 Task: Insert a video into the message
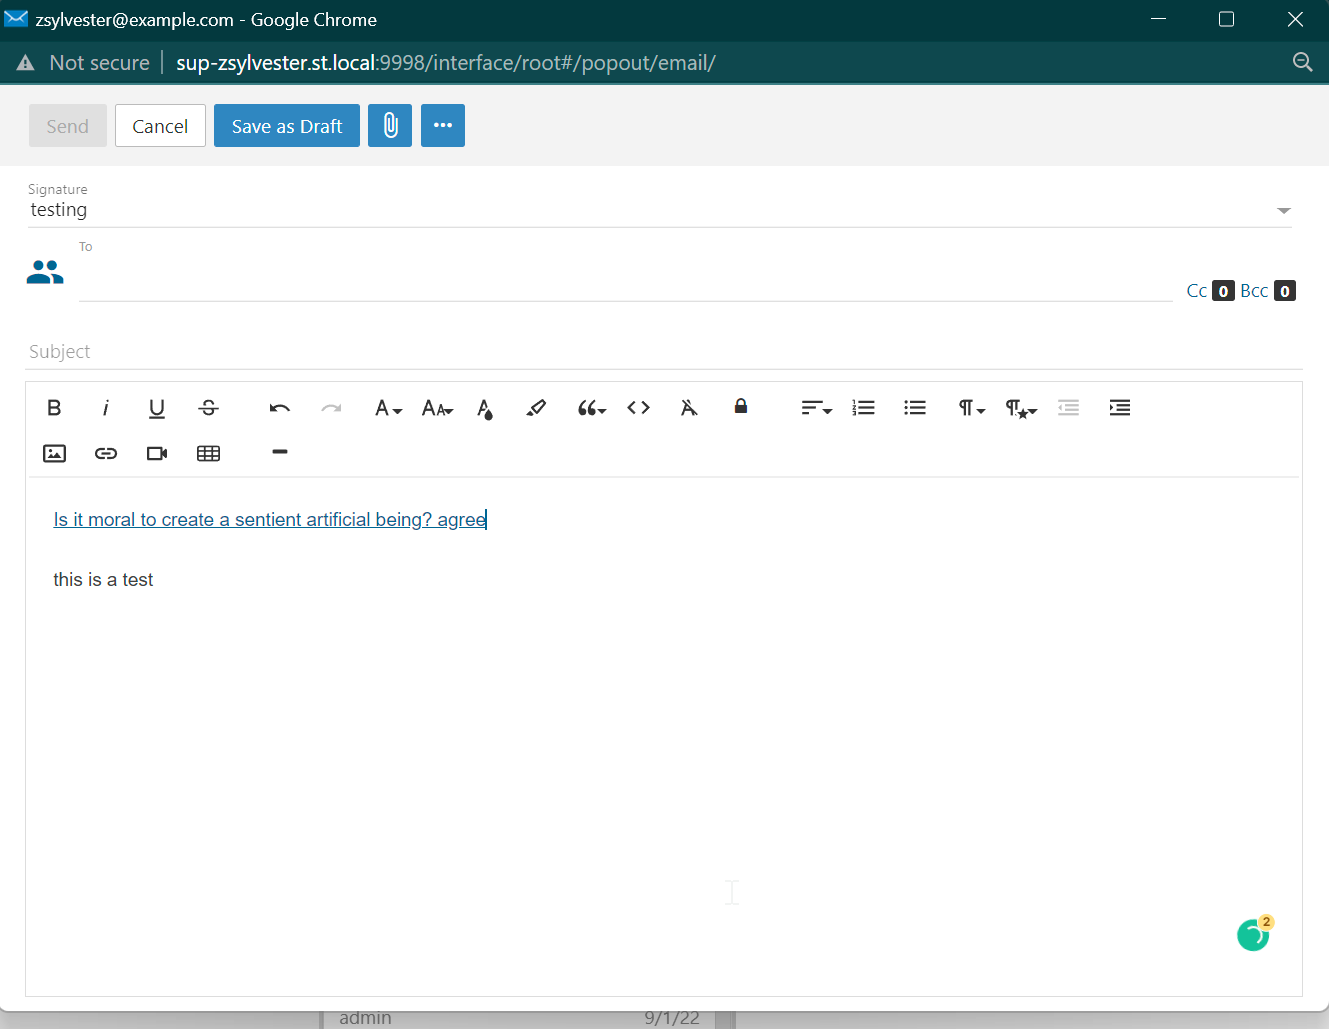click(157, 454)
